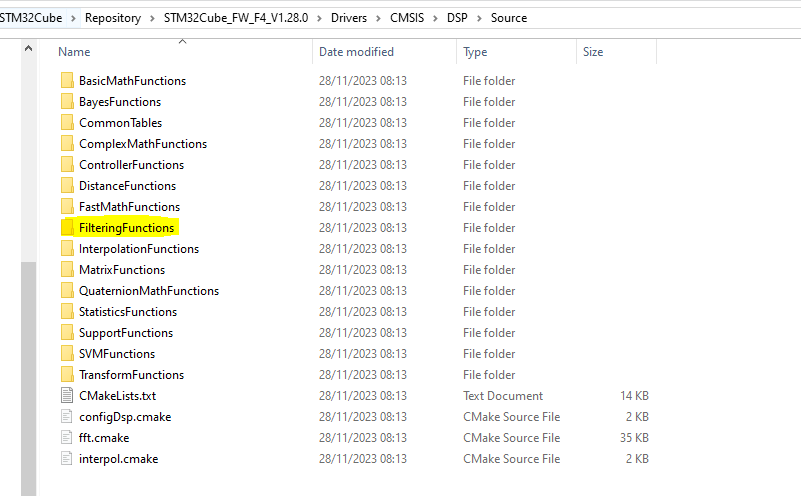The width and height of the screenshot is (801, 496).
Task: Select the CMakeLists.txt file name
Action: (x=117, y=395)
